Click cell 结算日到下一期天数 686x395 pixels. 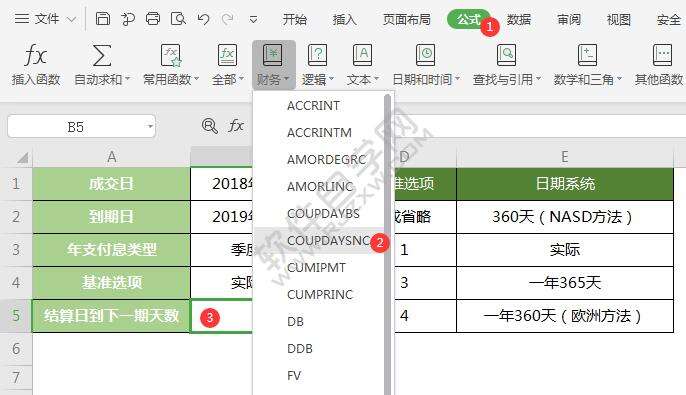[x=112, y=315]
